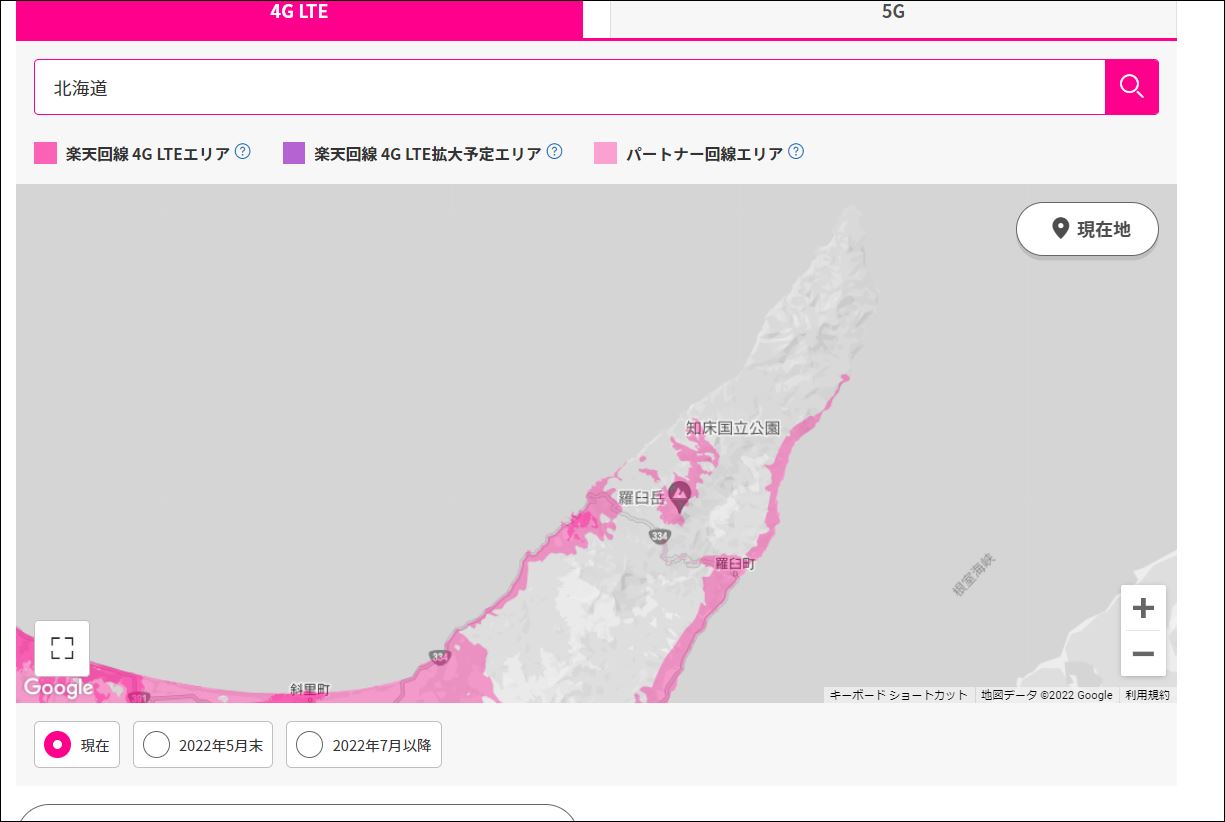Click the 楽天回線 4G LTE拡大予定エリア legend label

pyautogui.click(x=428, y=154)
